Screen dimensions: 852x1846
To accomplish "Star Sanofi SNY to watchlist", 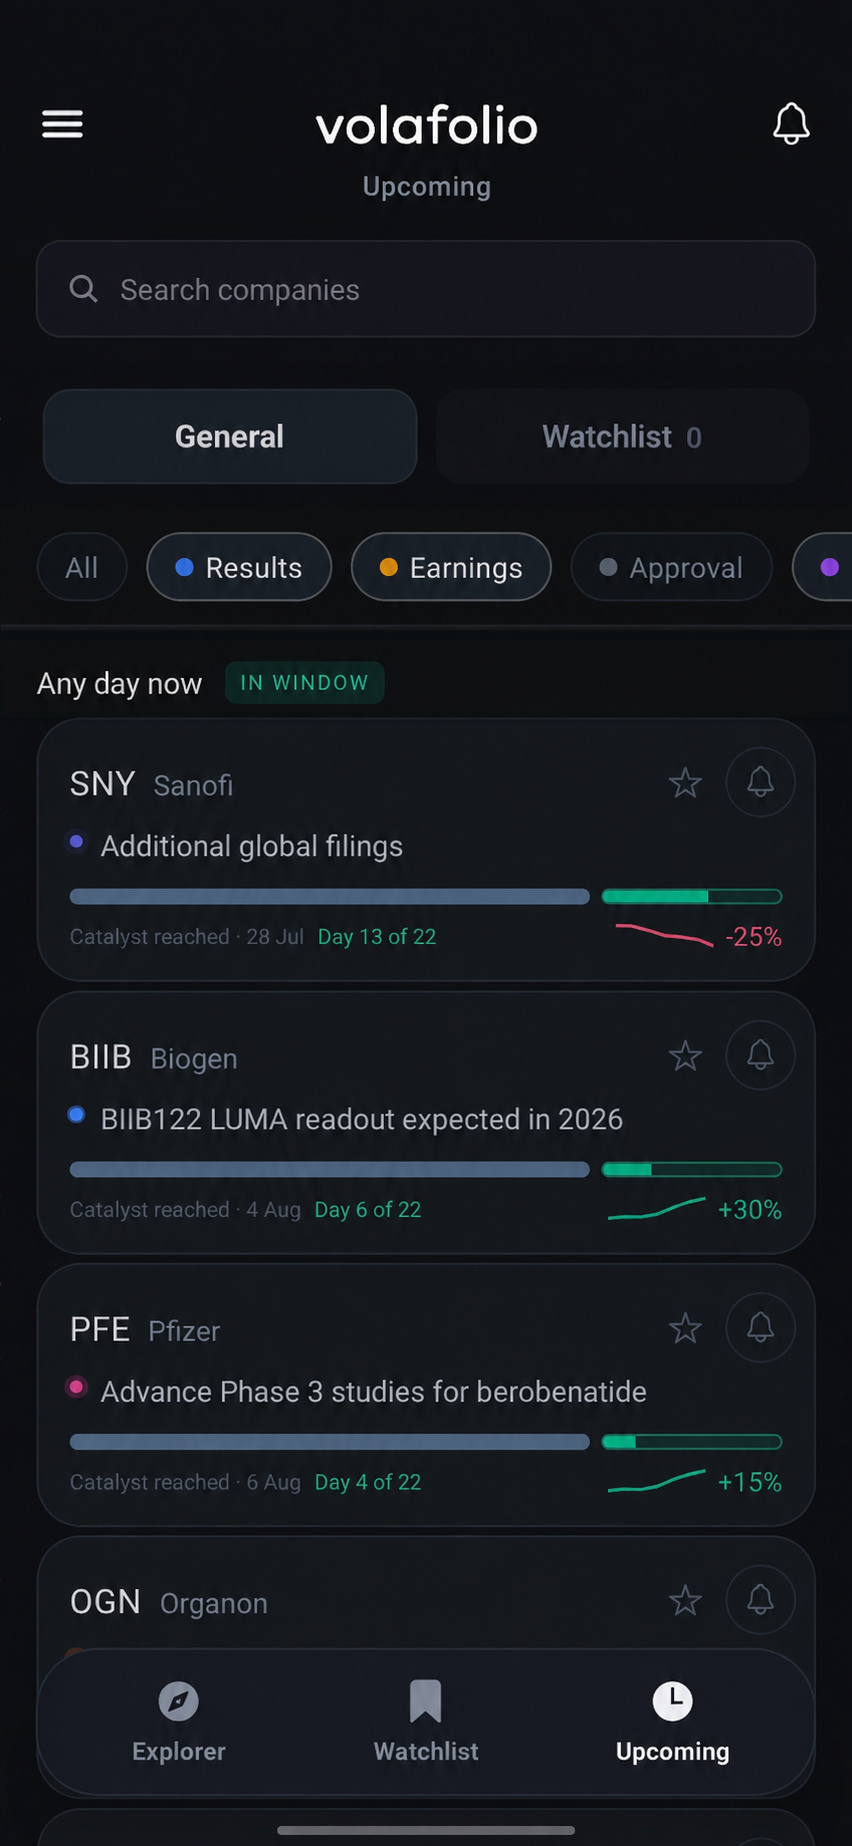I will click(x=685, y=783).
